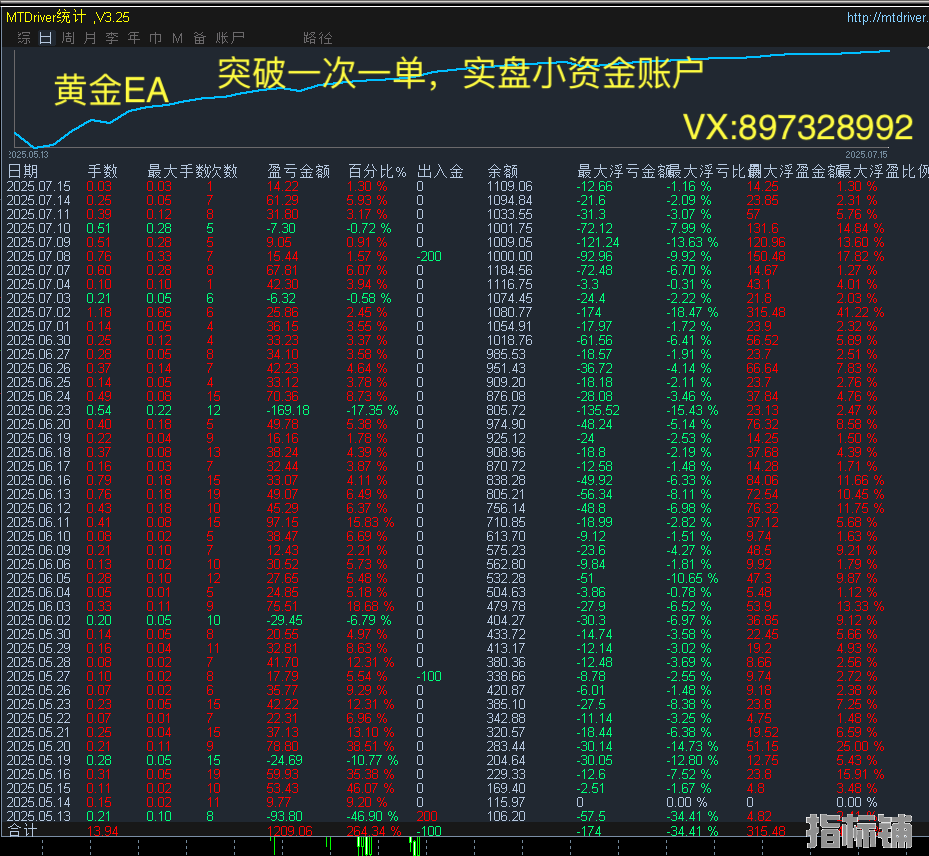Switch to the M tab

click(177, 38)
